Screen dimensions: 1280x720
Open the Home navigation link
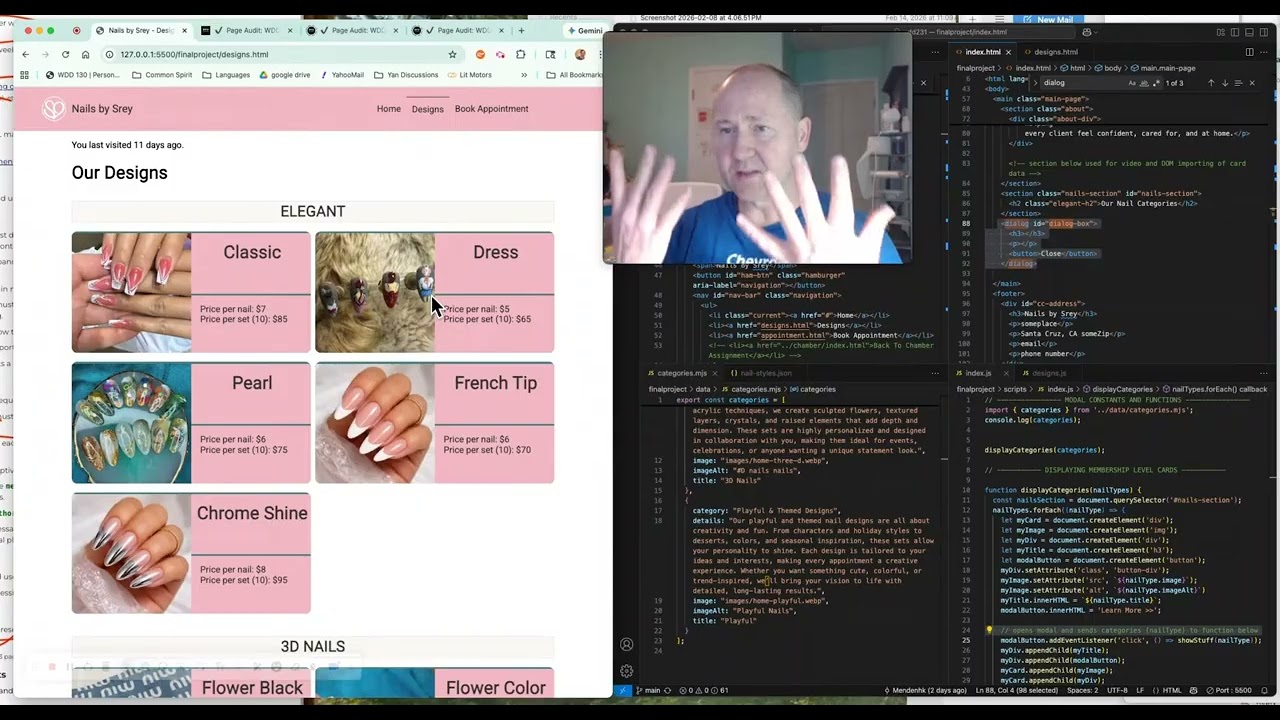(x=389, y=109)
